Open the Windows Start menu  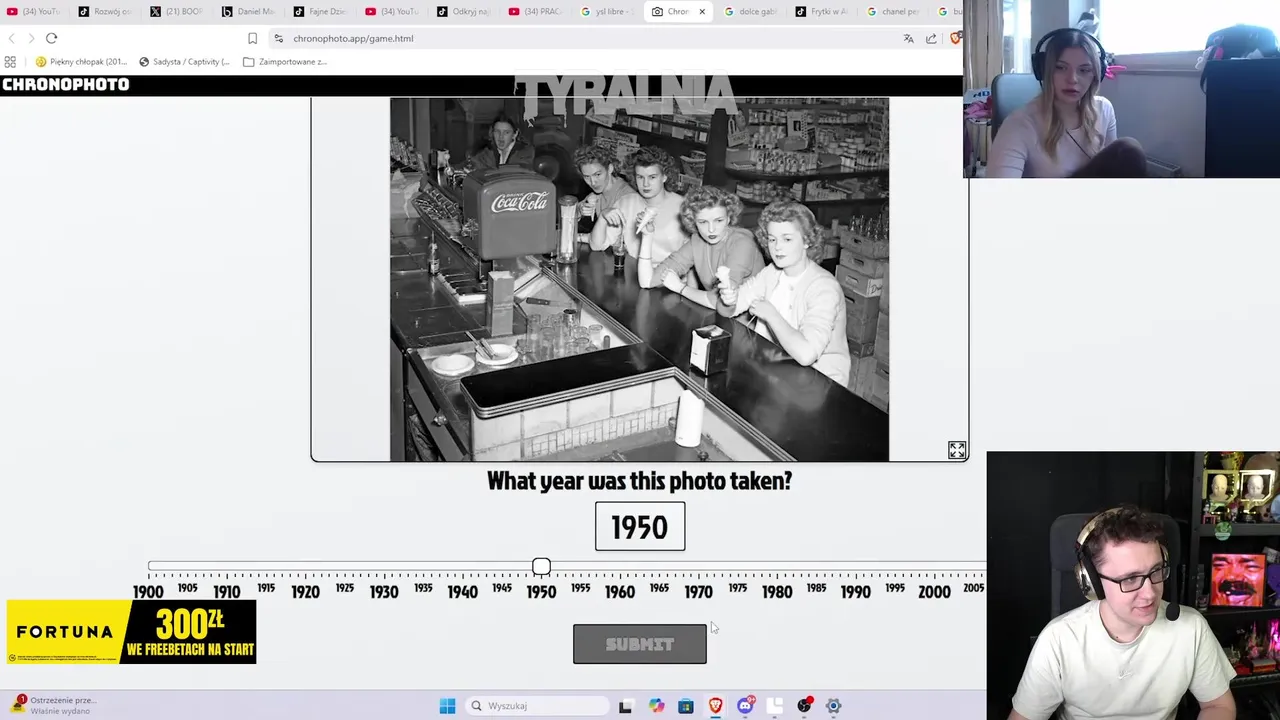[x=447, y=706]
